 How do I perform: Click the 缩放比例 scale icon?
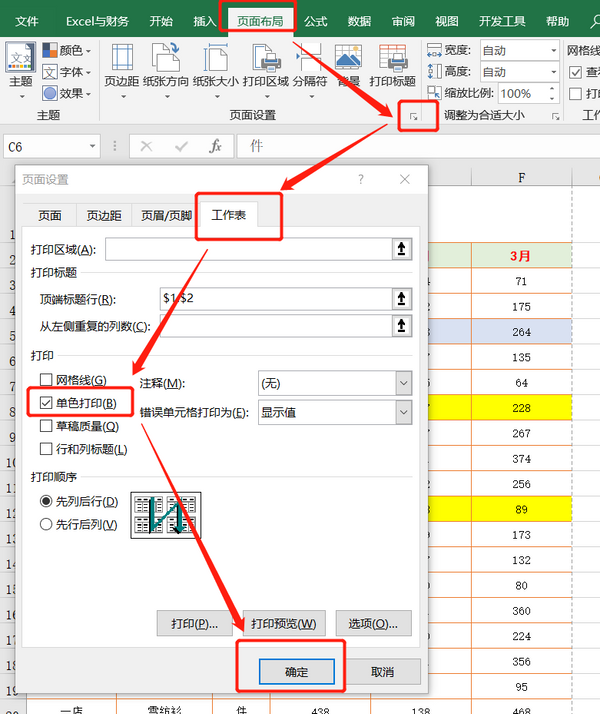[434, 93]
